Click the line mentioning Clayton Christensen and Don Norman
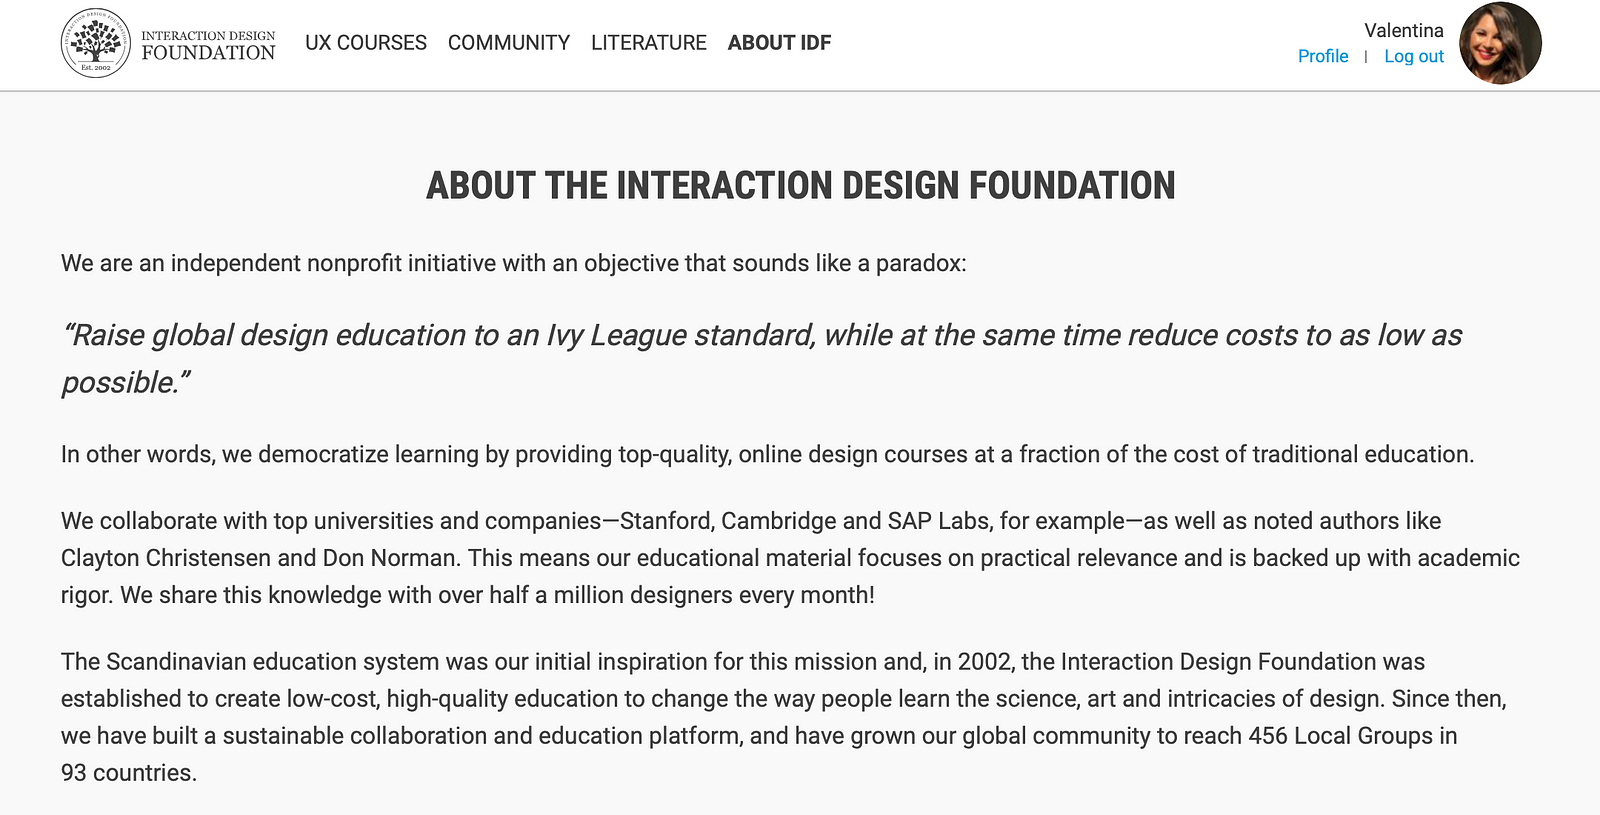The width and height of the screenshot is (1600, 815). [790, 558]
